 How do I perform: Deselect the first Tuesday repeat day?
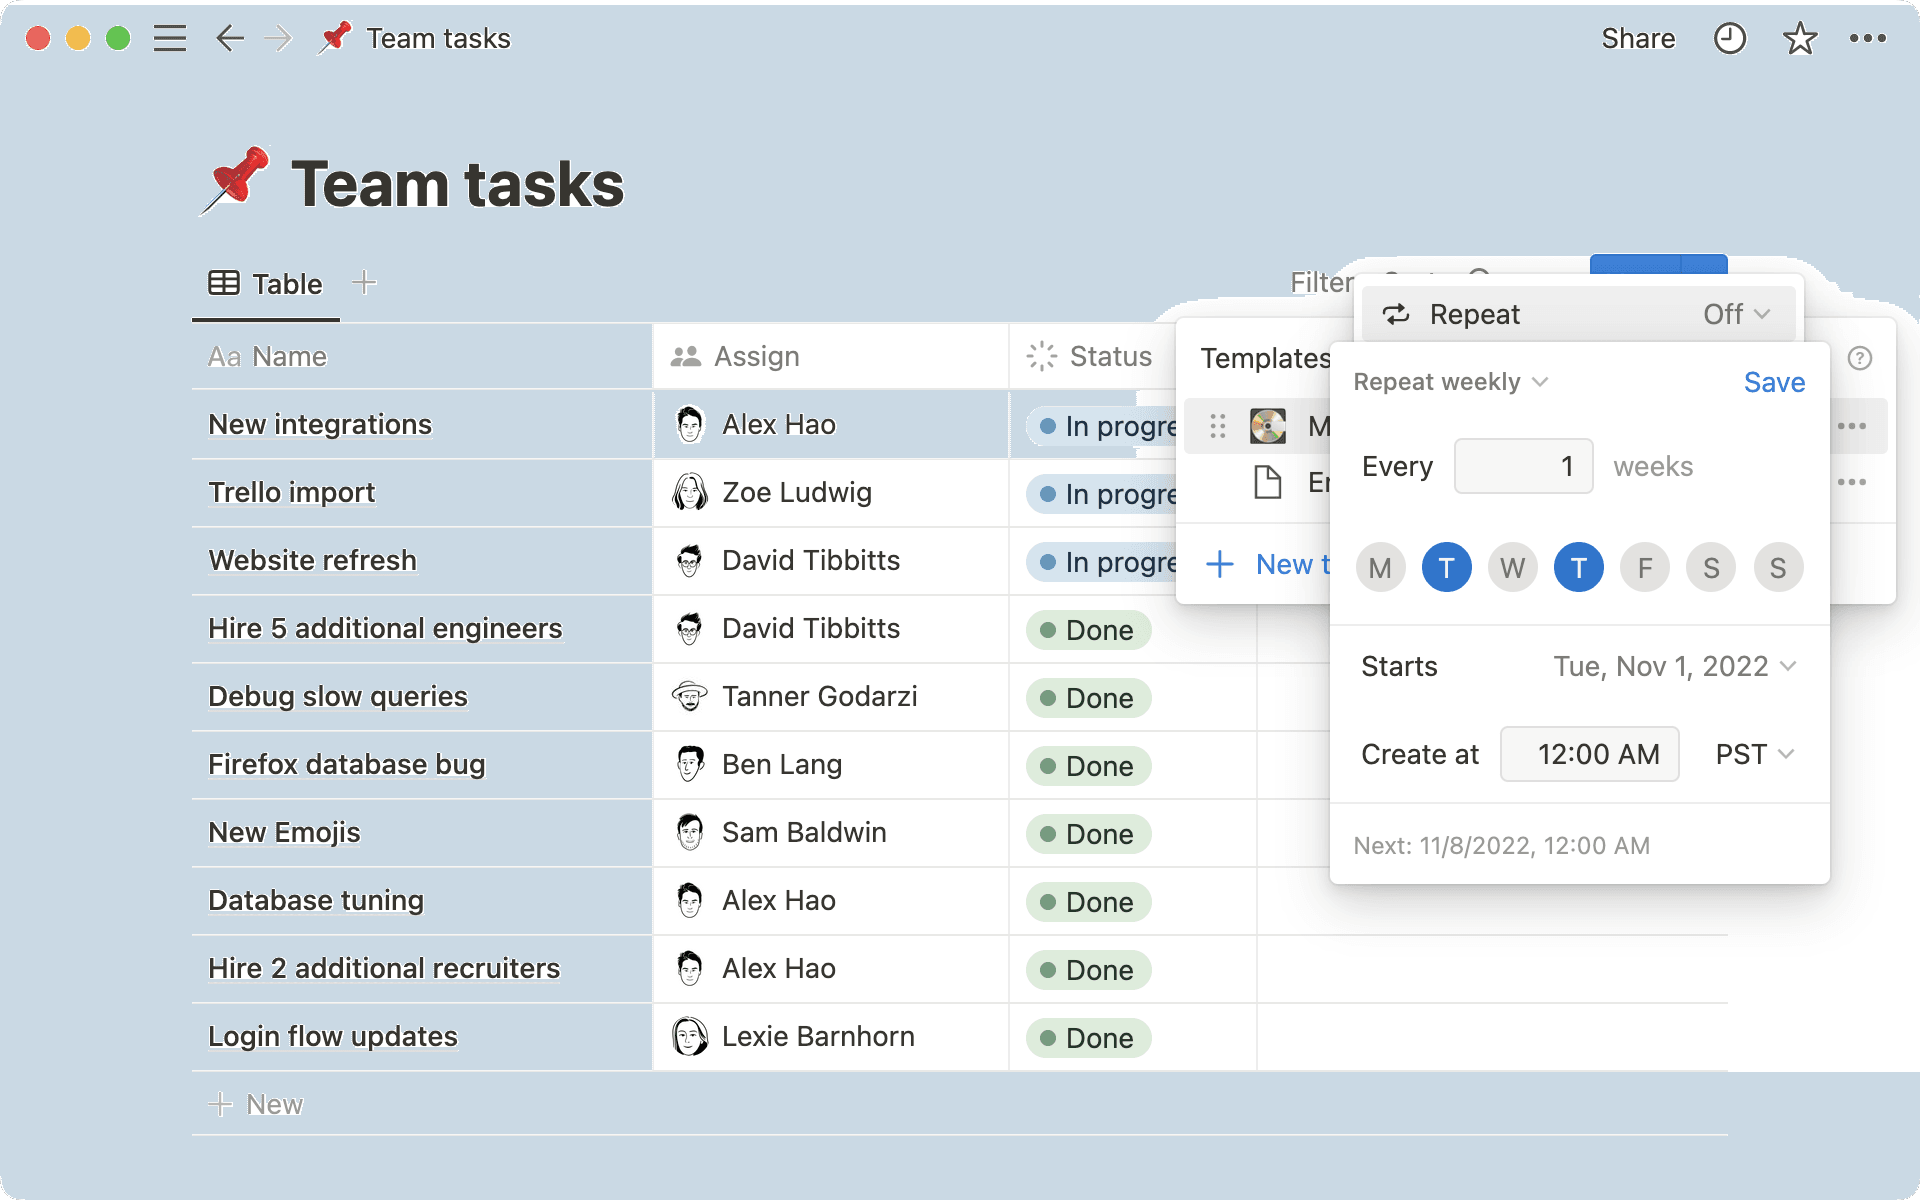coord(1446,567)
